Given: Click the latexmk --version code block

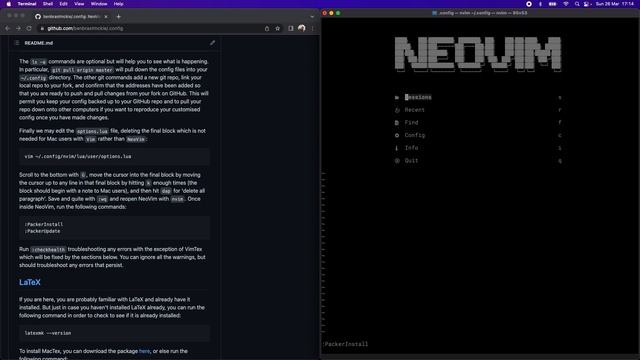Looking at the screenshot, I should 114,333.
